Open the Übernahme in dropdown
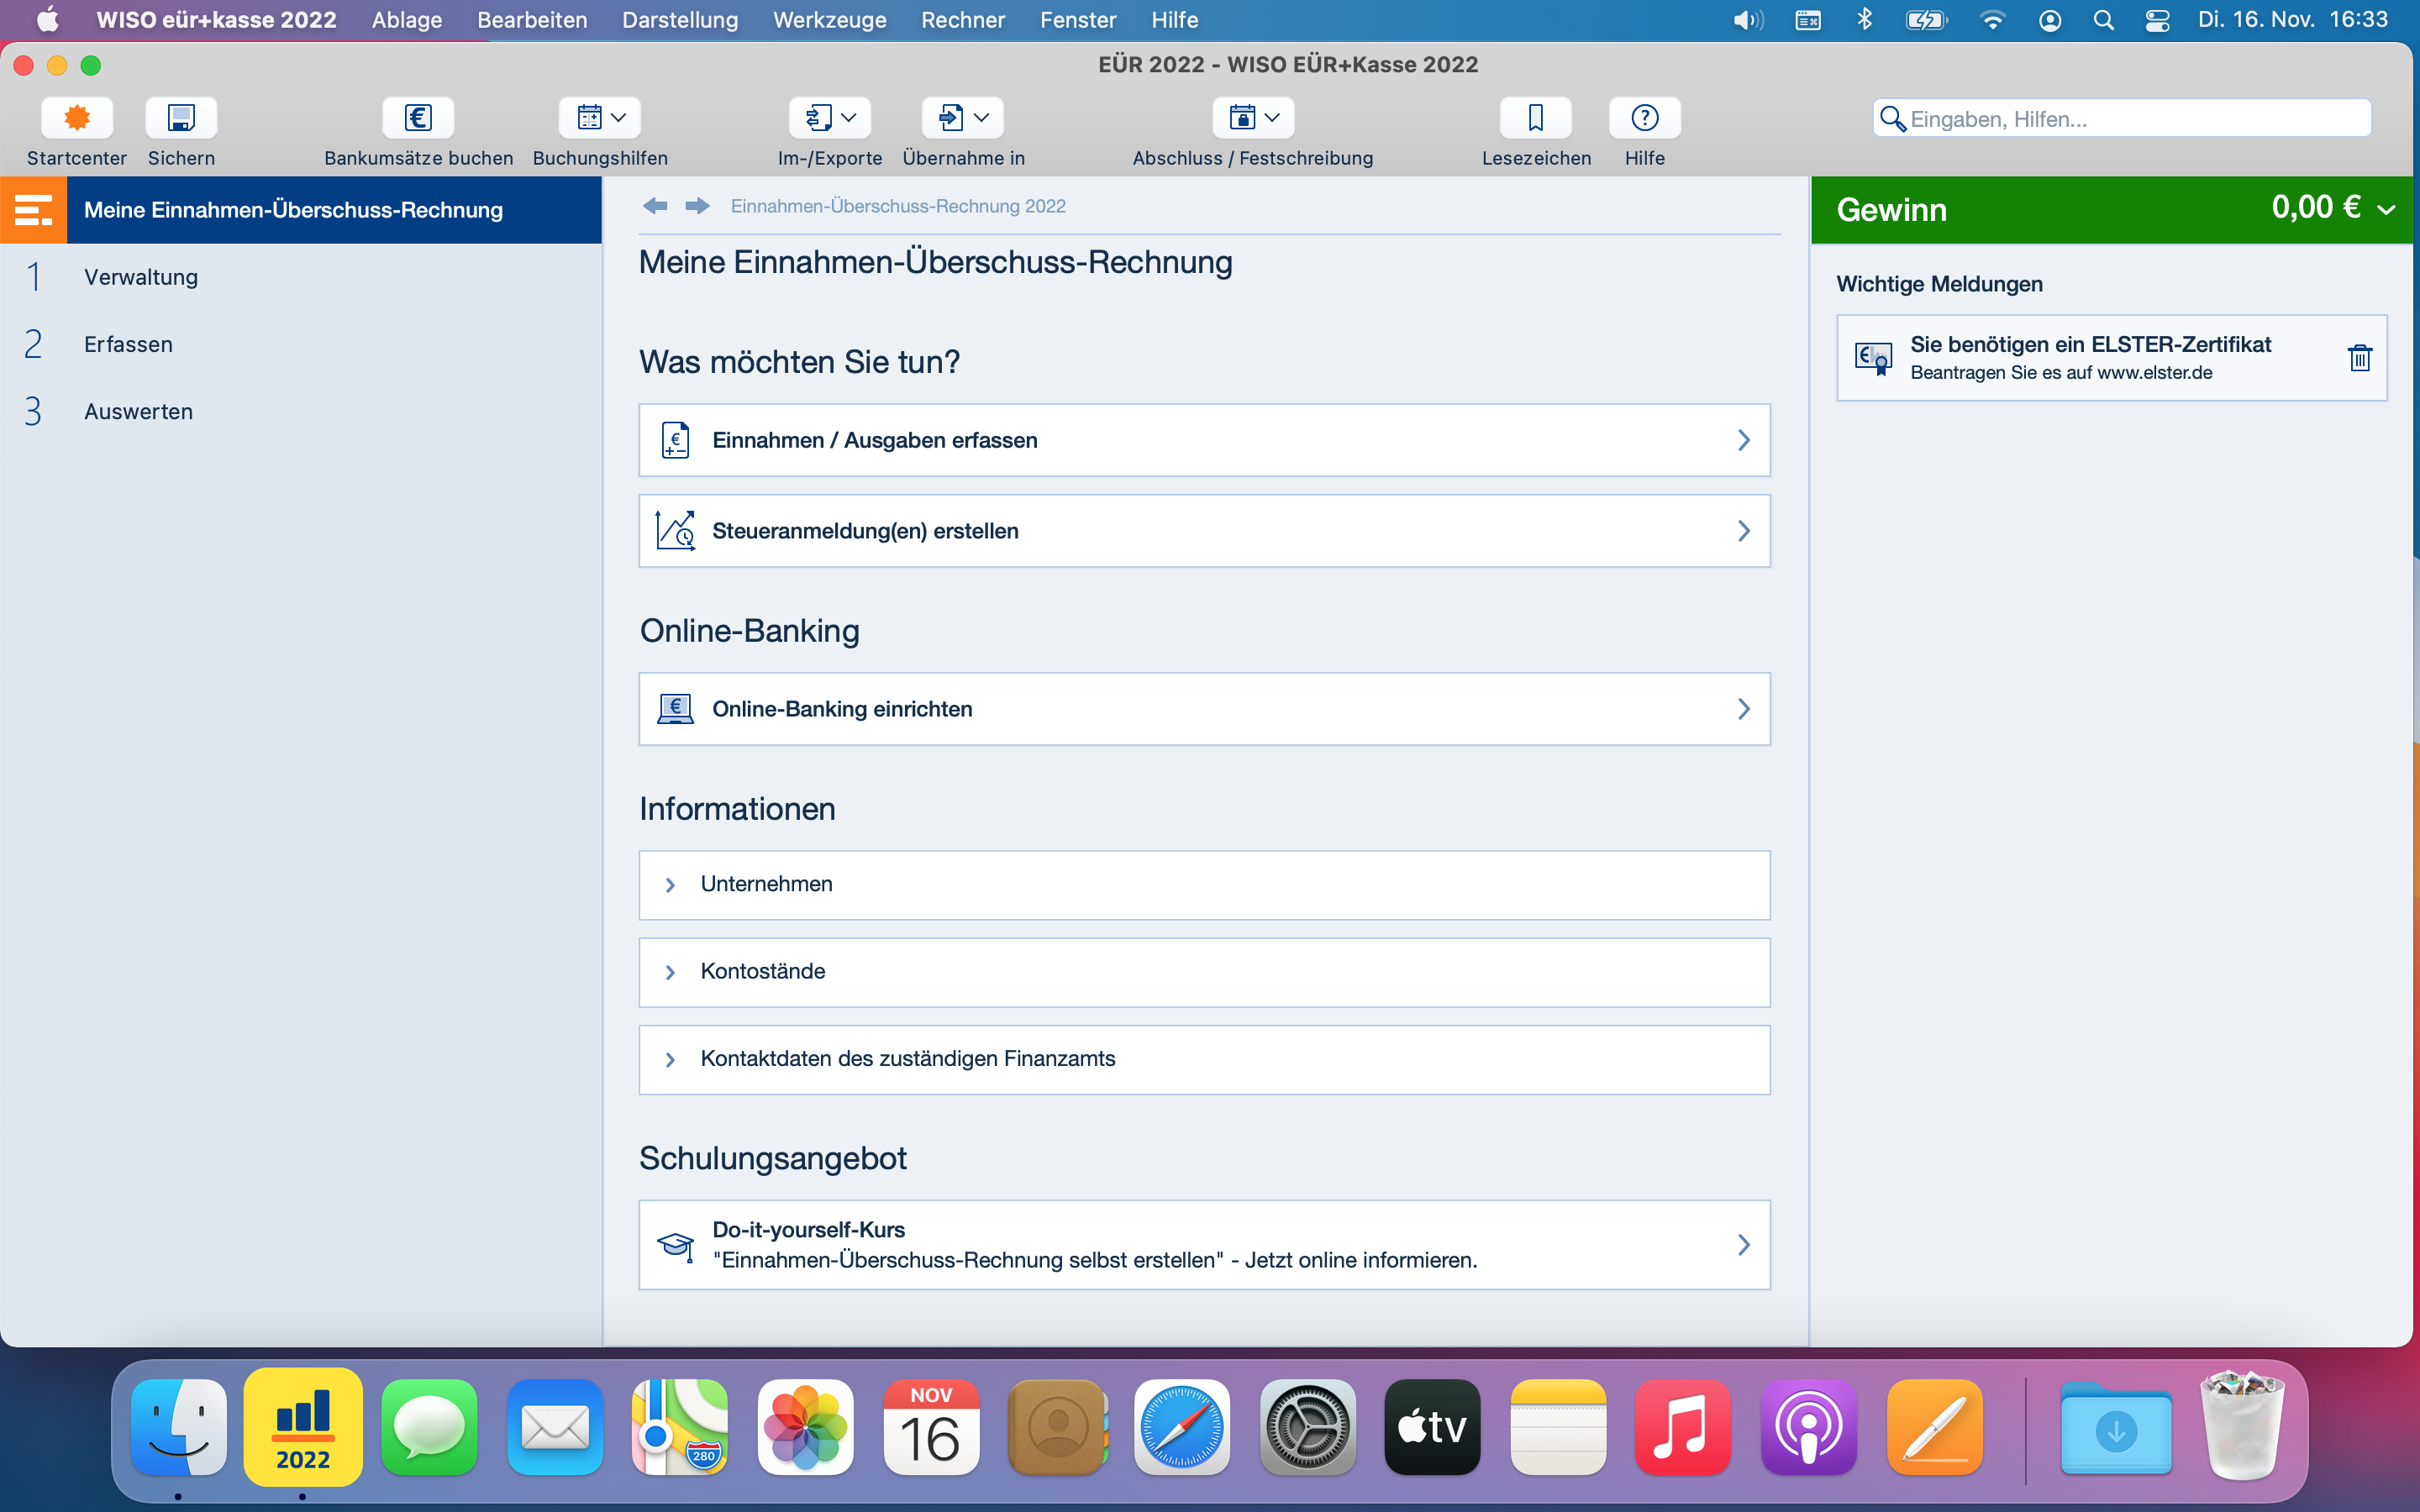The image size is (2420, 1512). [x=963, y=118]
